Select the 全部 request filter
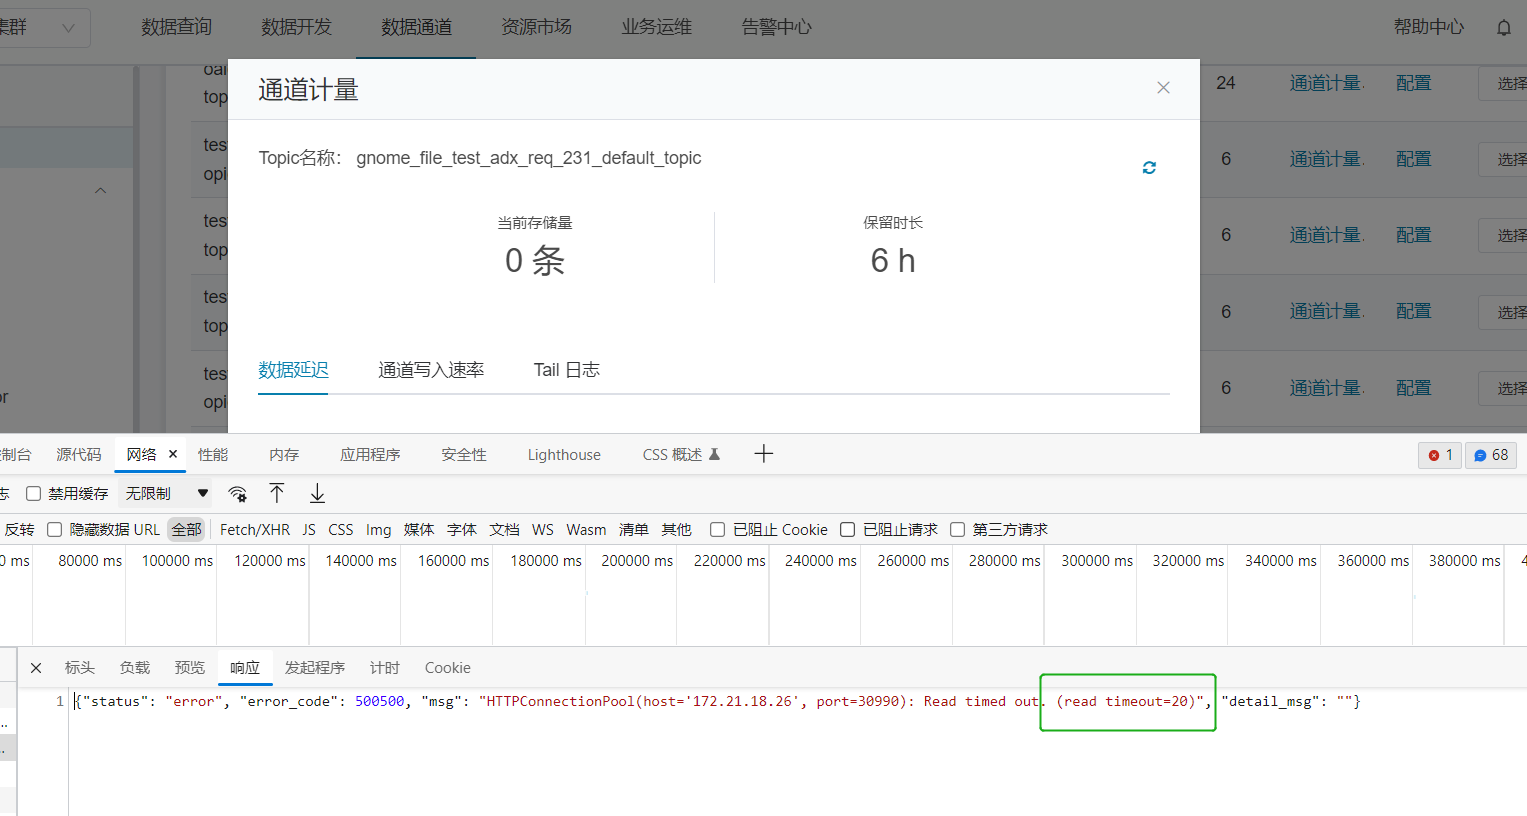This screenshot has height=816, width=1527. [186, 530]
